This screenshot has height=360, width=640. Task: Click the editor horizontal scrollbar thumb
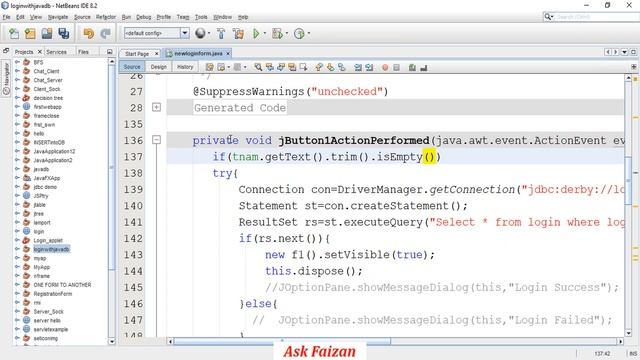click(282, 341)
